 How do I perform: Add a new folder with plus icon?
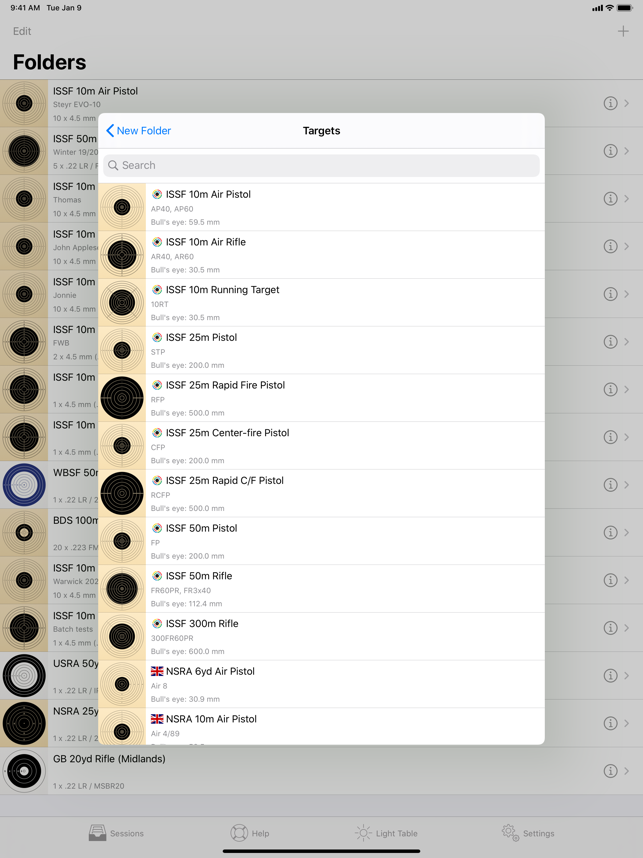623,31
